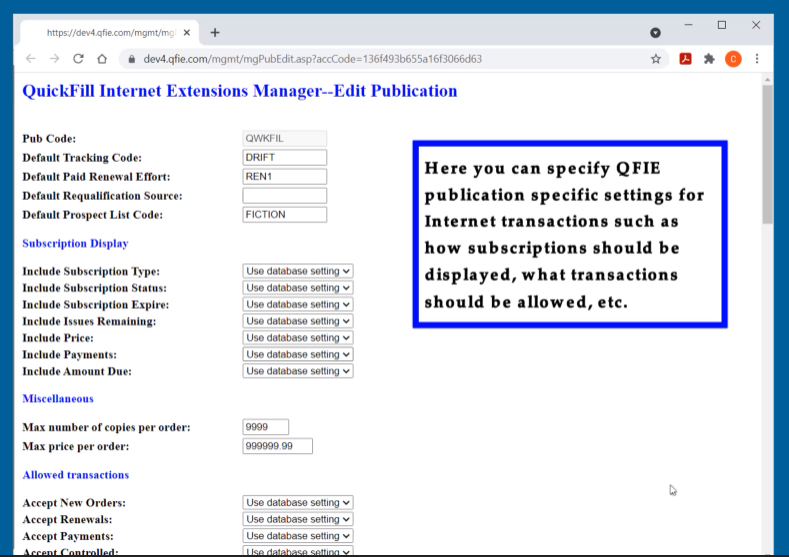
Task: Click the scrollbar up arrow
Action: tap(767, 79)
